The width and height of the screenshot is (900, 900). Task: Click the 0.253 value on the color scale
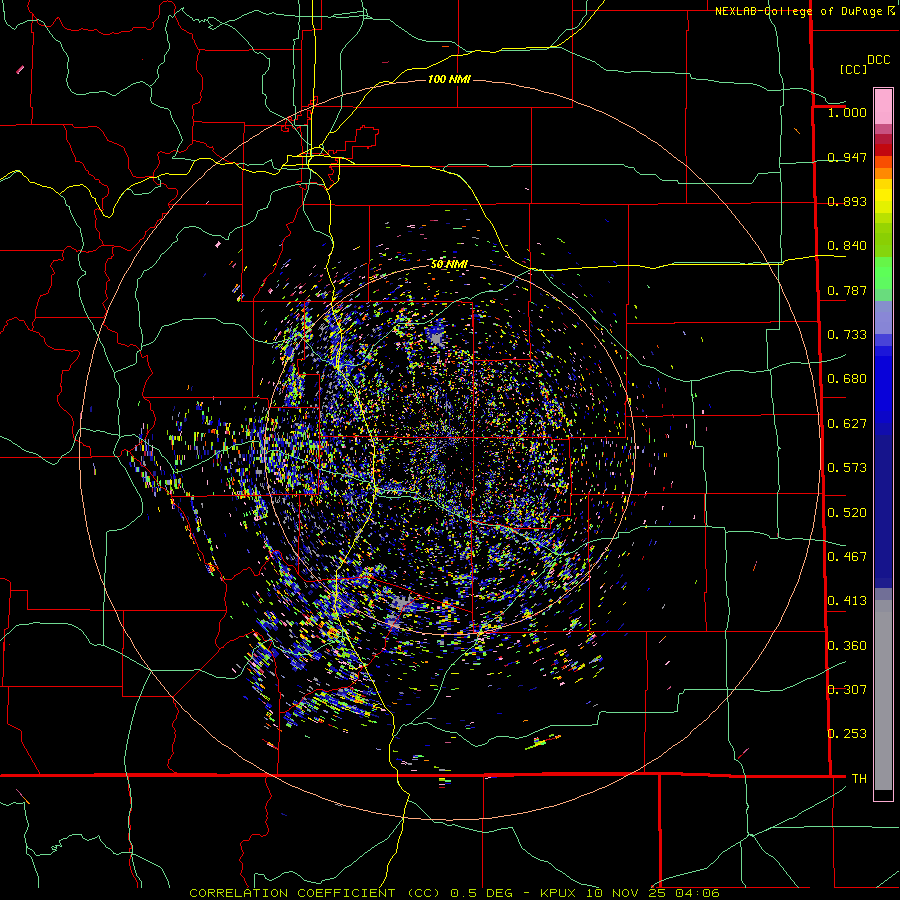coord(847,734)
